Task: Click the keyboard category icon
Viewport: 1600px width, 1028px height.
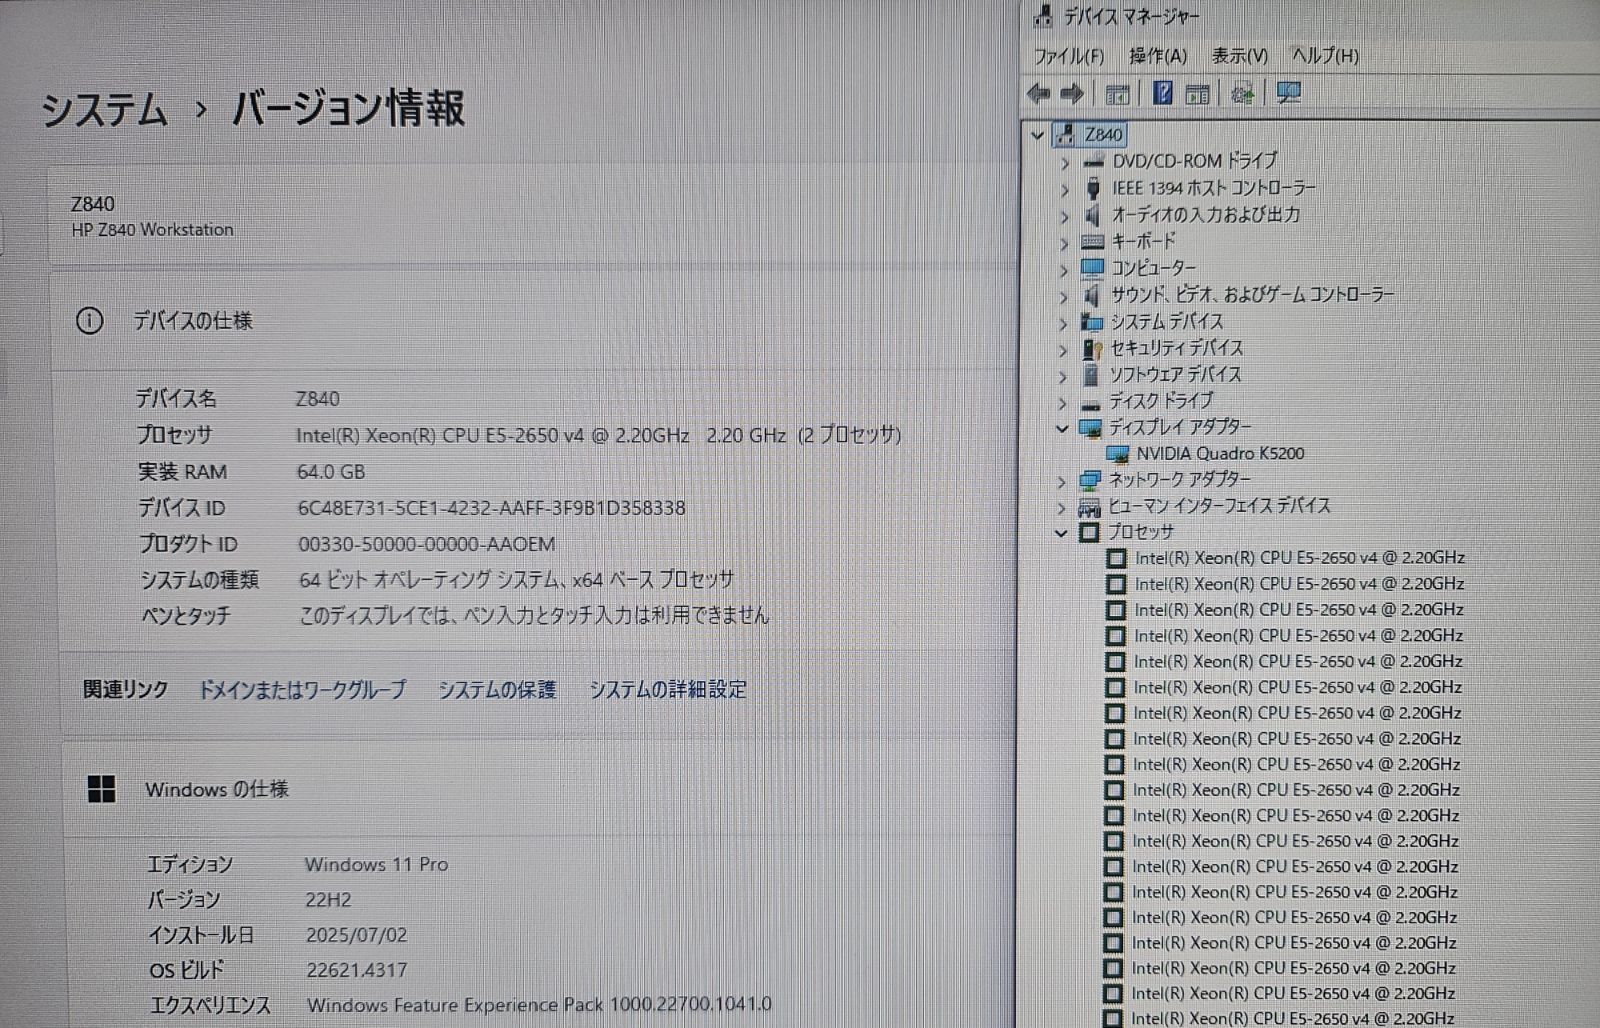Action: click(1093, 242)
